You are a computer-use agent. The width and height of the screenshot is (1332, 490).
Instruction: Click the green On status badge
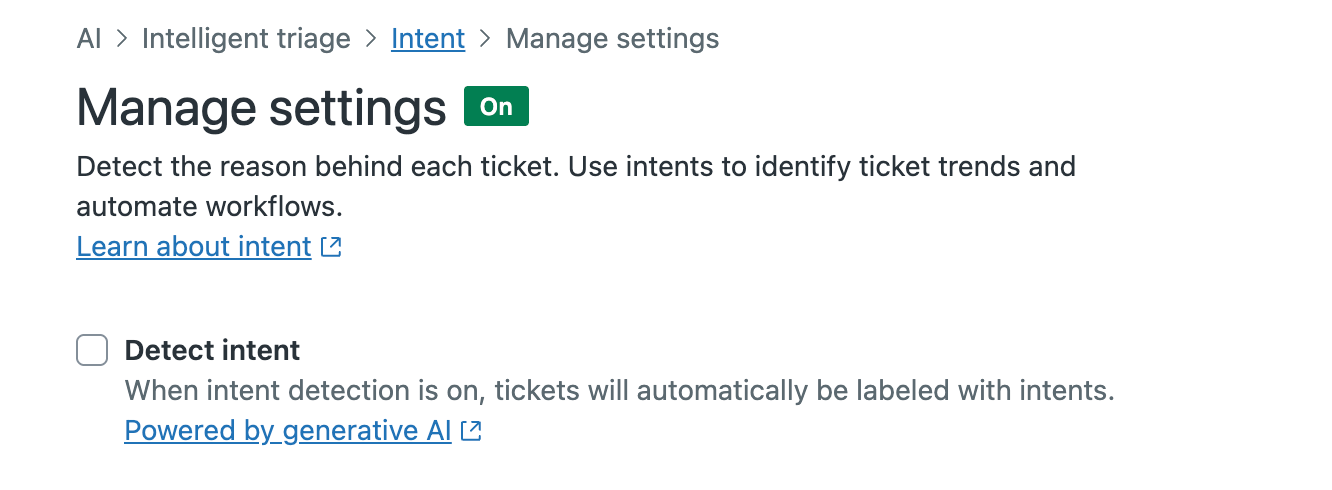pyautogui.click(x=496, y=107)
